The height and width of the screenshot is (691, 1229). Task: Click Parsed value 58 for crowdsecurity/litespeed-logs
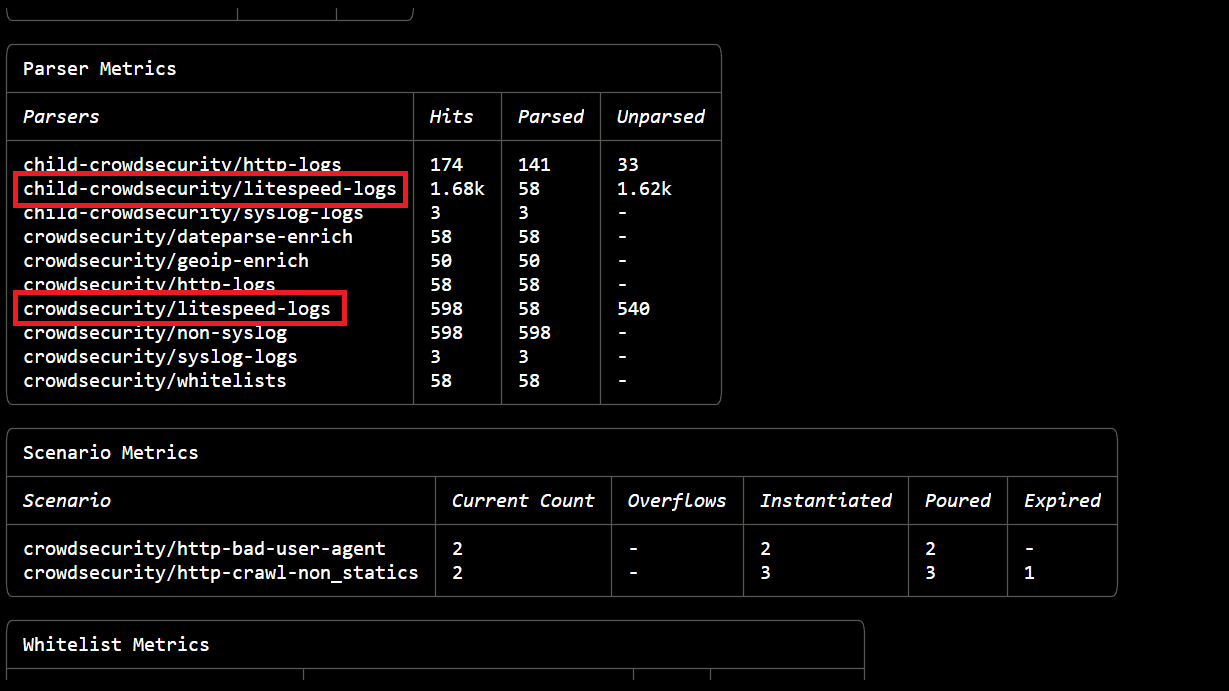(529, 309)
